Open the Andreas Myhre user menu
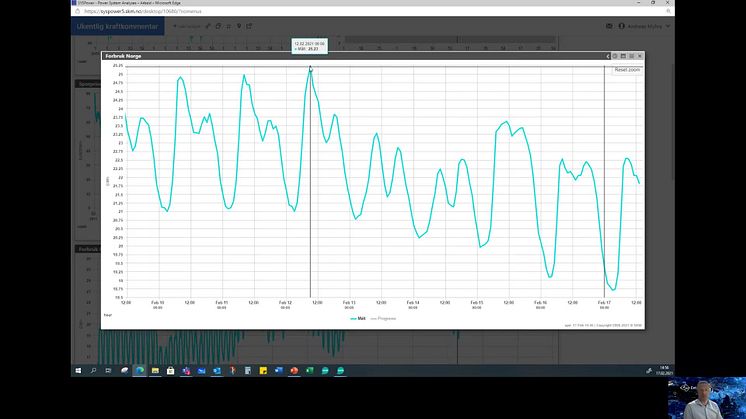 point(642,27)
